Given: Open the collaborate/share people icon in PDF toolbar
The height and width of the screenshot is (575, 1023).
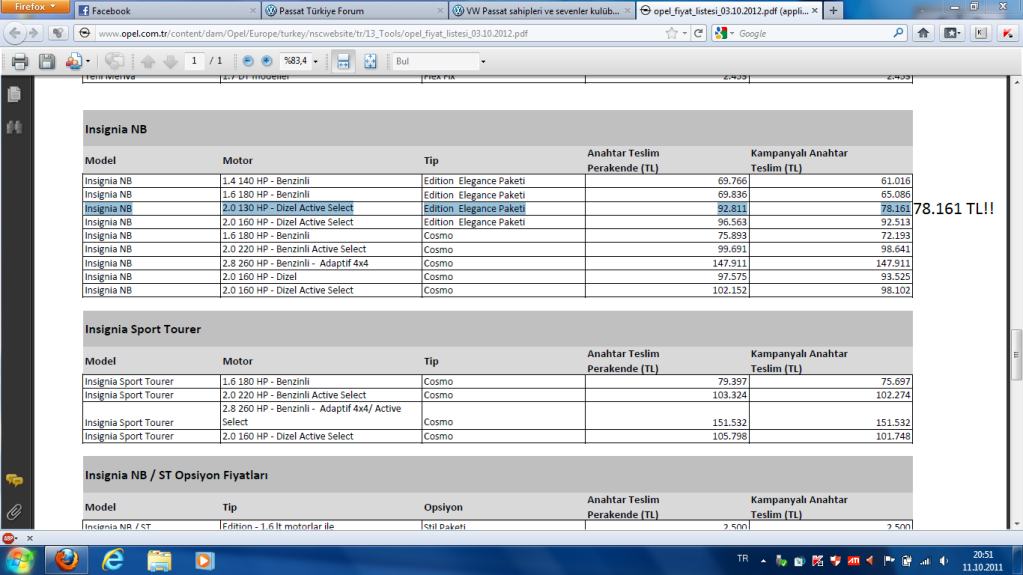Looking at the screenshot, I should click(x=73, y=61).
